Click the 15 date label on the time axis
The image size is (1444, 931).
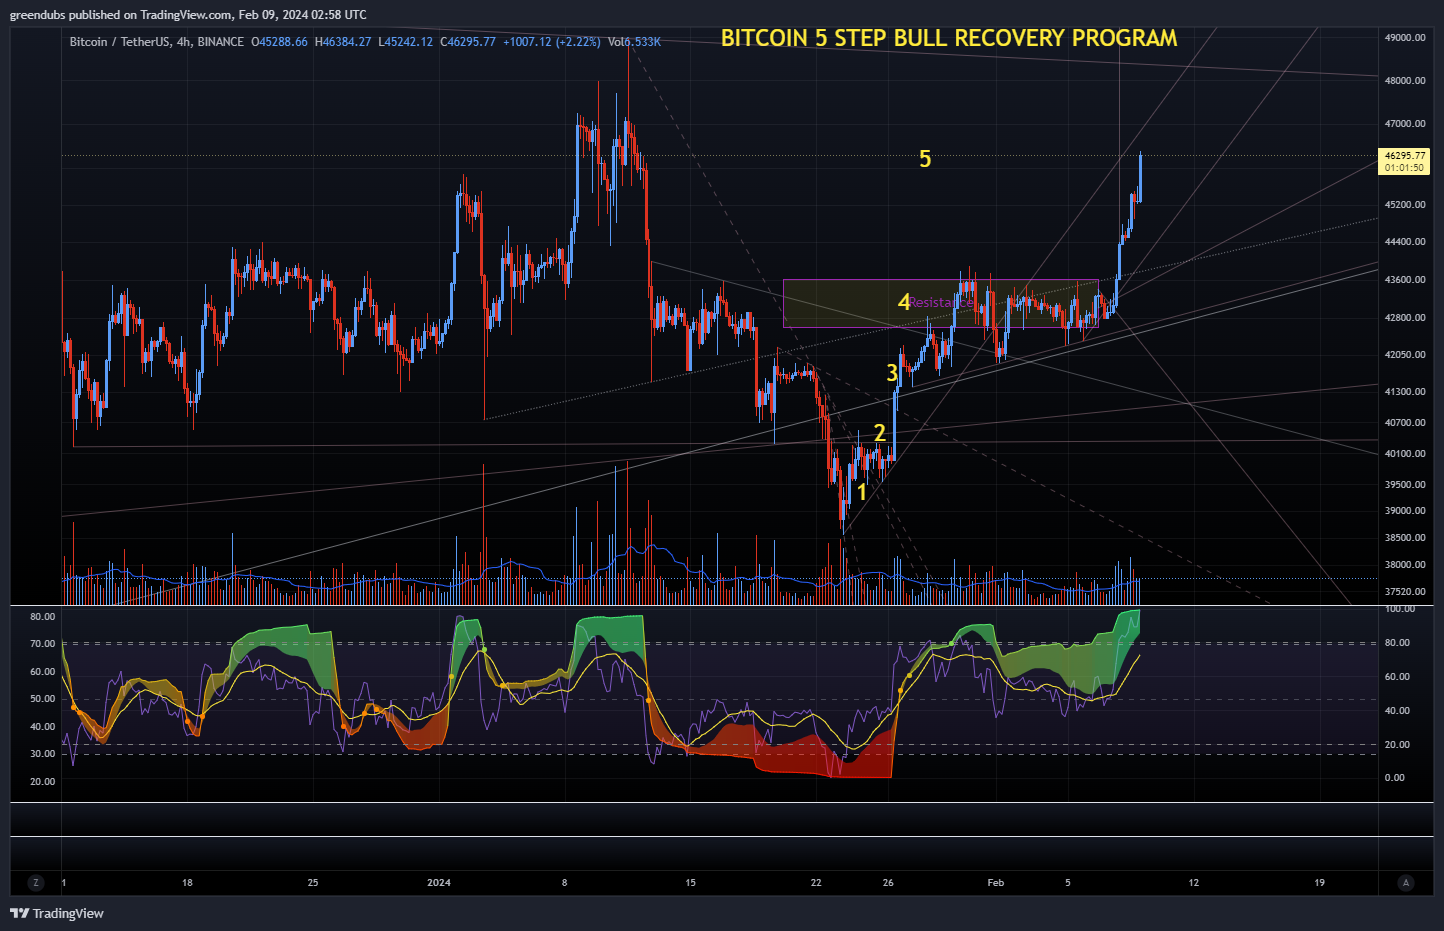point(690,882)
